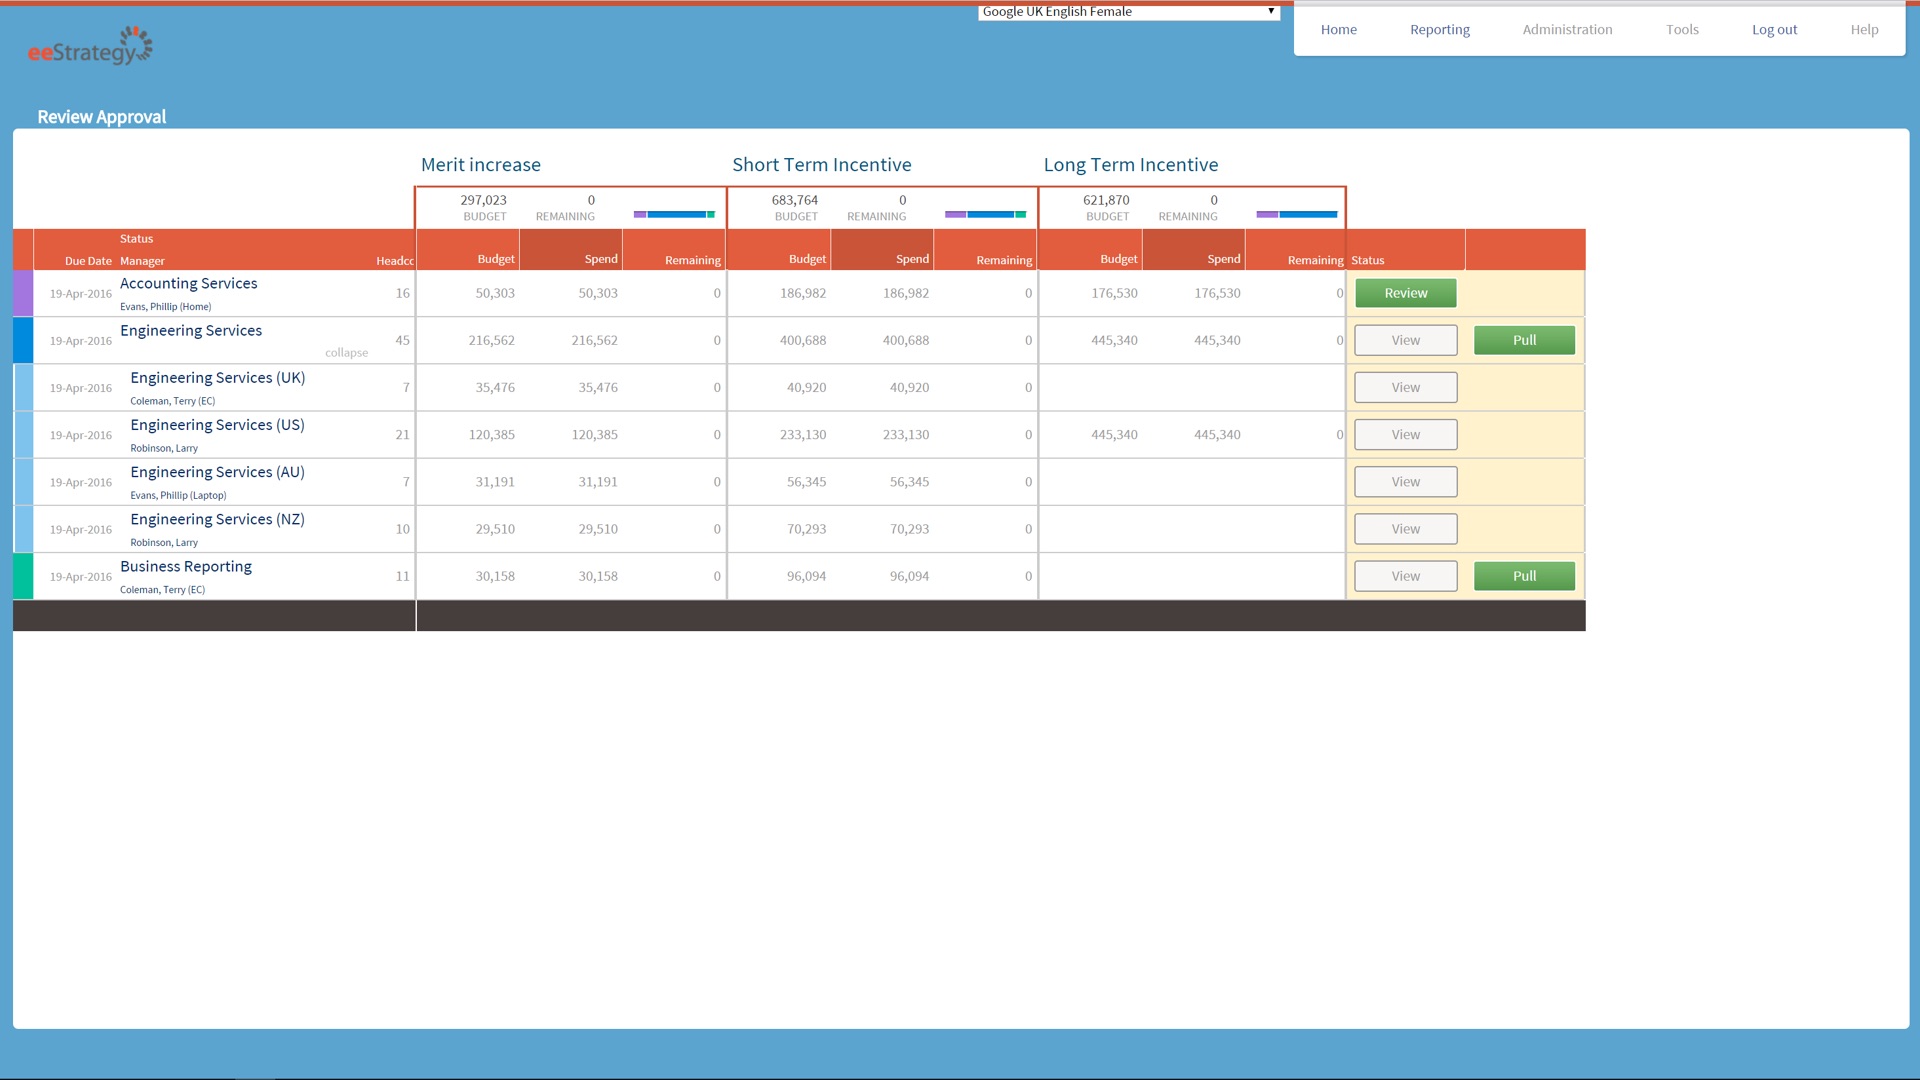Viewport: 1920px width, 1080px height.
Task: Click purple status swatch for Accounting Services
Action: point(23,294)
